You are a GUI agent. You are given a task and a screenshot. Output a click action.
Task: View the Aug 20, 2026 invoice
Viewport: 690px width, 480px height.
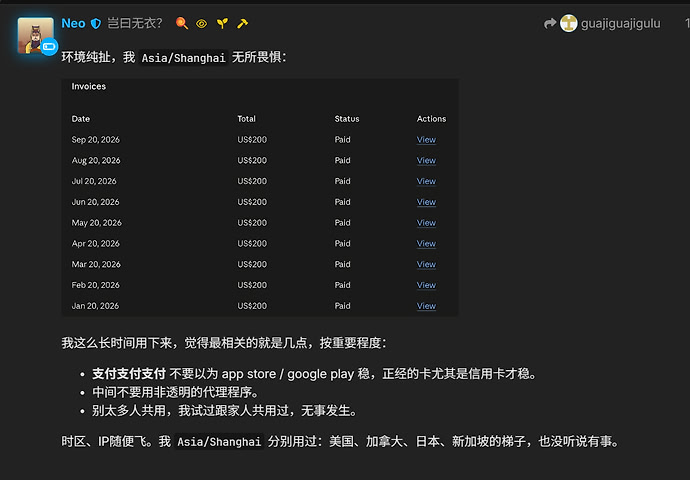coord(426,161)
